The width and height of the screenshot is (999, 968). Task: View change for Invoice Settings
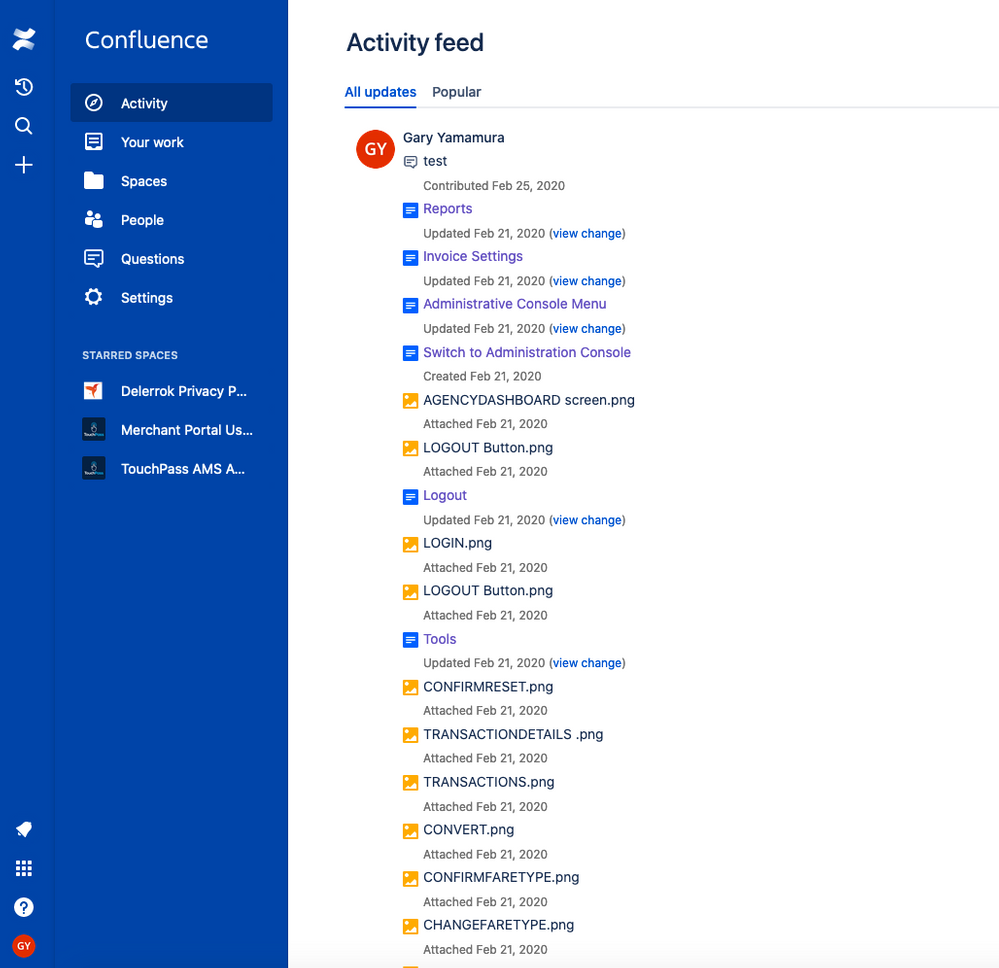[587, 281]
